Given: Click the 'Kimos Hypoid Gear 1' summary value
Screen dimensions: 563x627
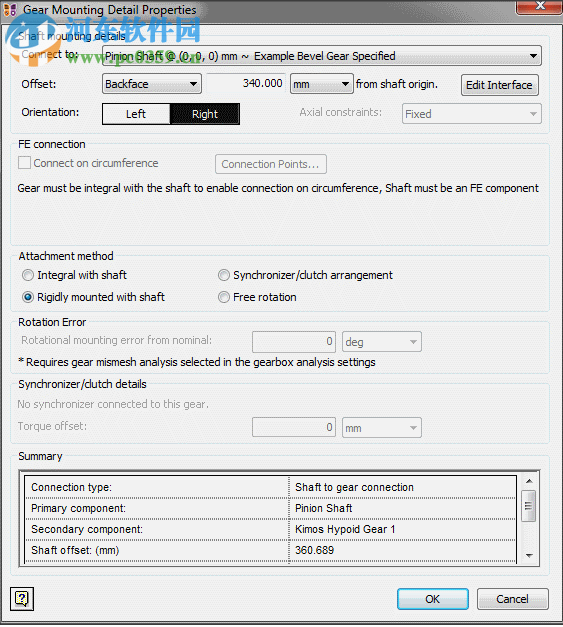Looking at the screenshot, I should (x=345, y=529).
